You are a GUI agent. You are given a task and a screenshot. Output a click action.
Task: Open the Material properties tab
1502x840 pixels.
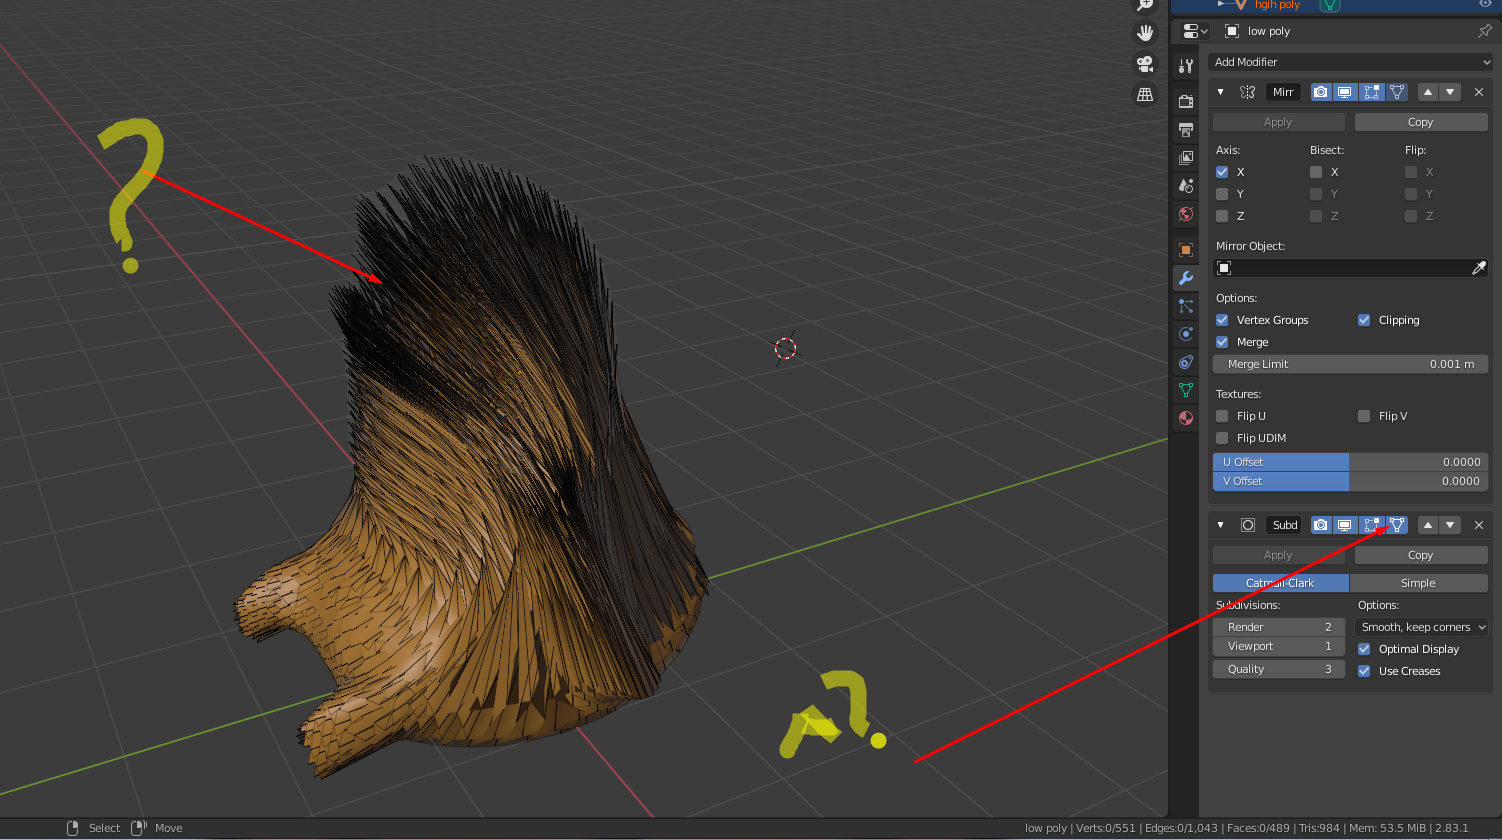(1186, 418)
